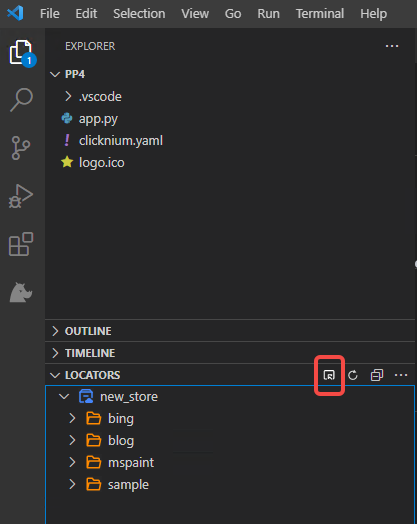Viewport: 417px width, 524px height.
Task: Collapse all in Locators panel
Action: coord(377,375)
